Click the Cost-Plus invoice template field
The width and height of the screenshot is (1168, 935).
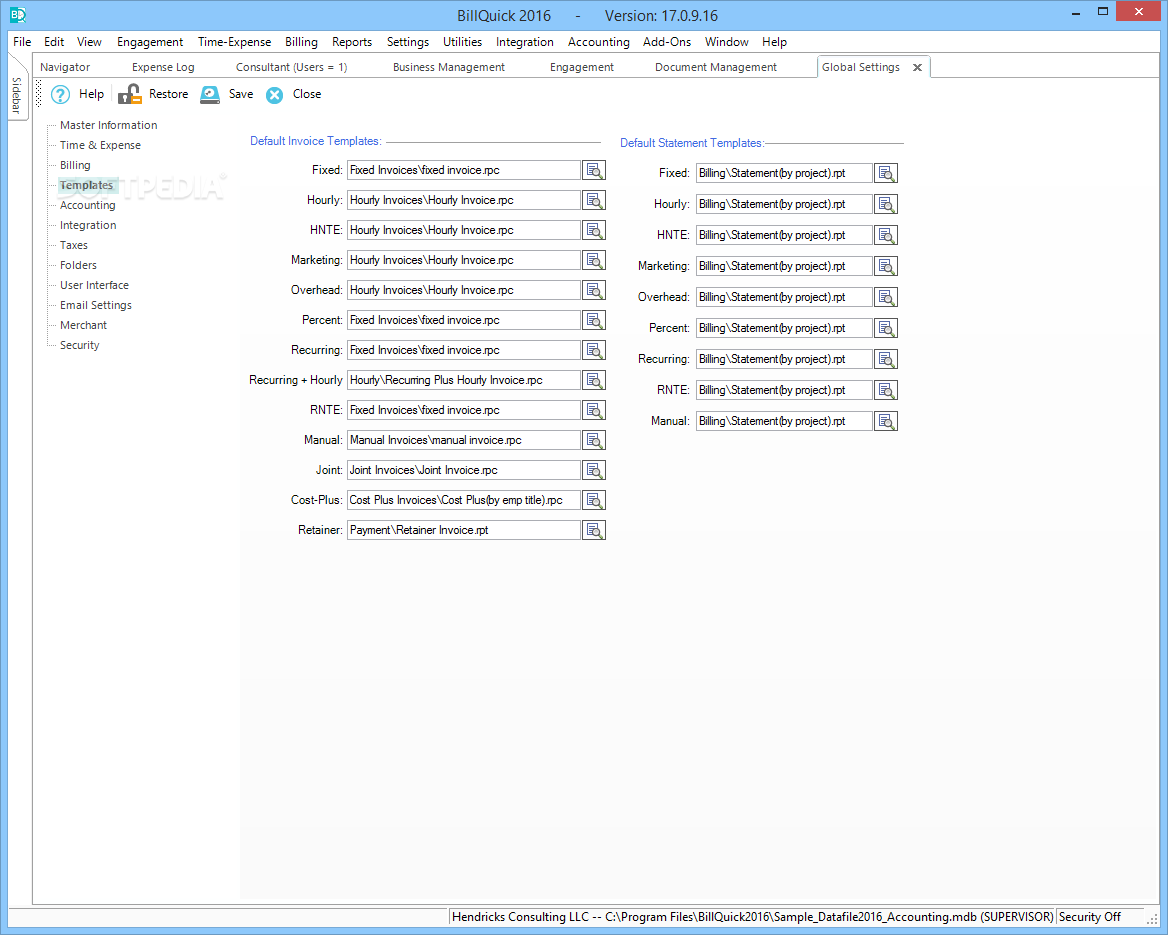click(x=463, y=500)
